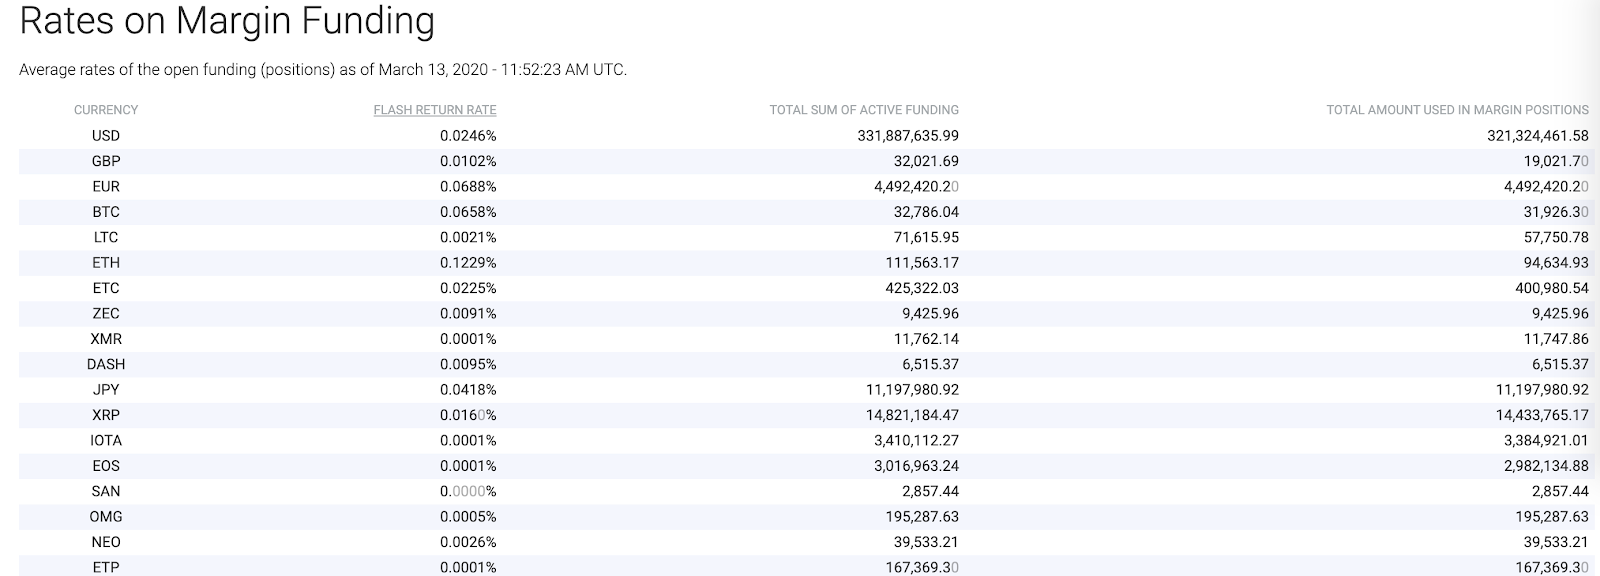This screenshot has width=1600, height=576.
Task: Sort by the Flash Return Rate header
Action: click(x=435, y=110)
